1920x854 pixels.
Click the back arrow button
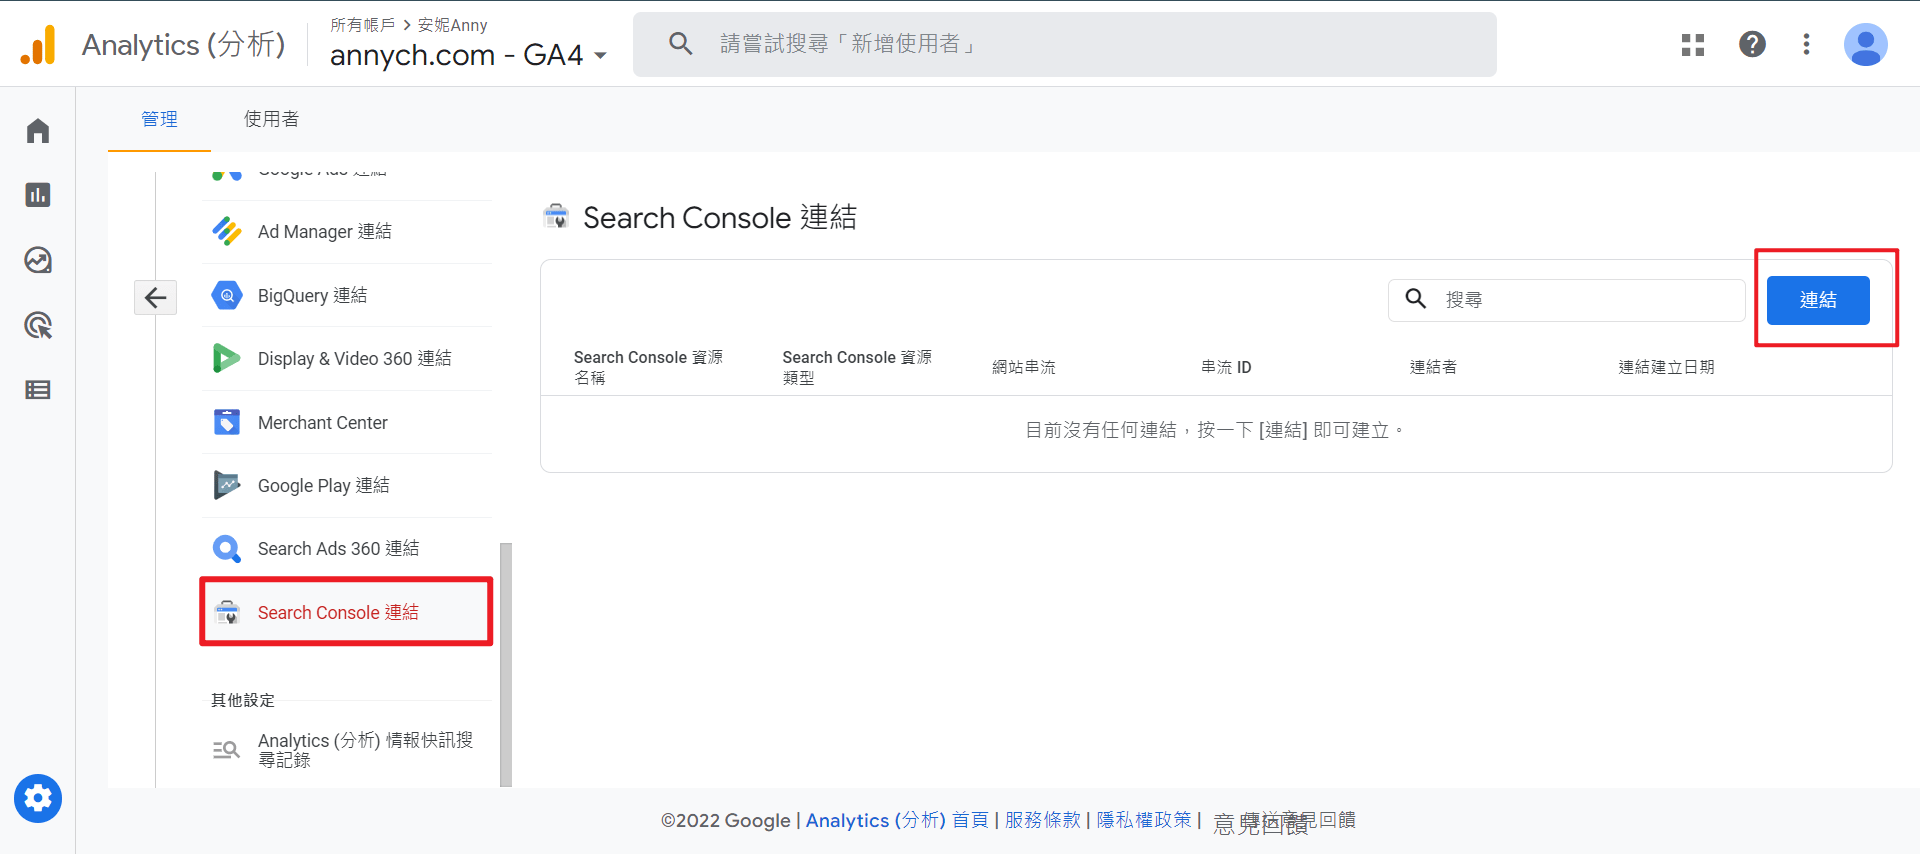[x=156, y=297]
